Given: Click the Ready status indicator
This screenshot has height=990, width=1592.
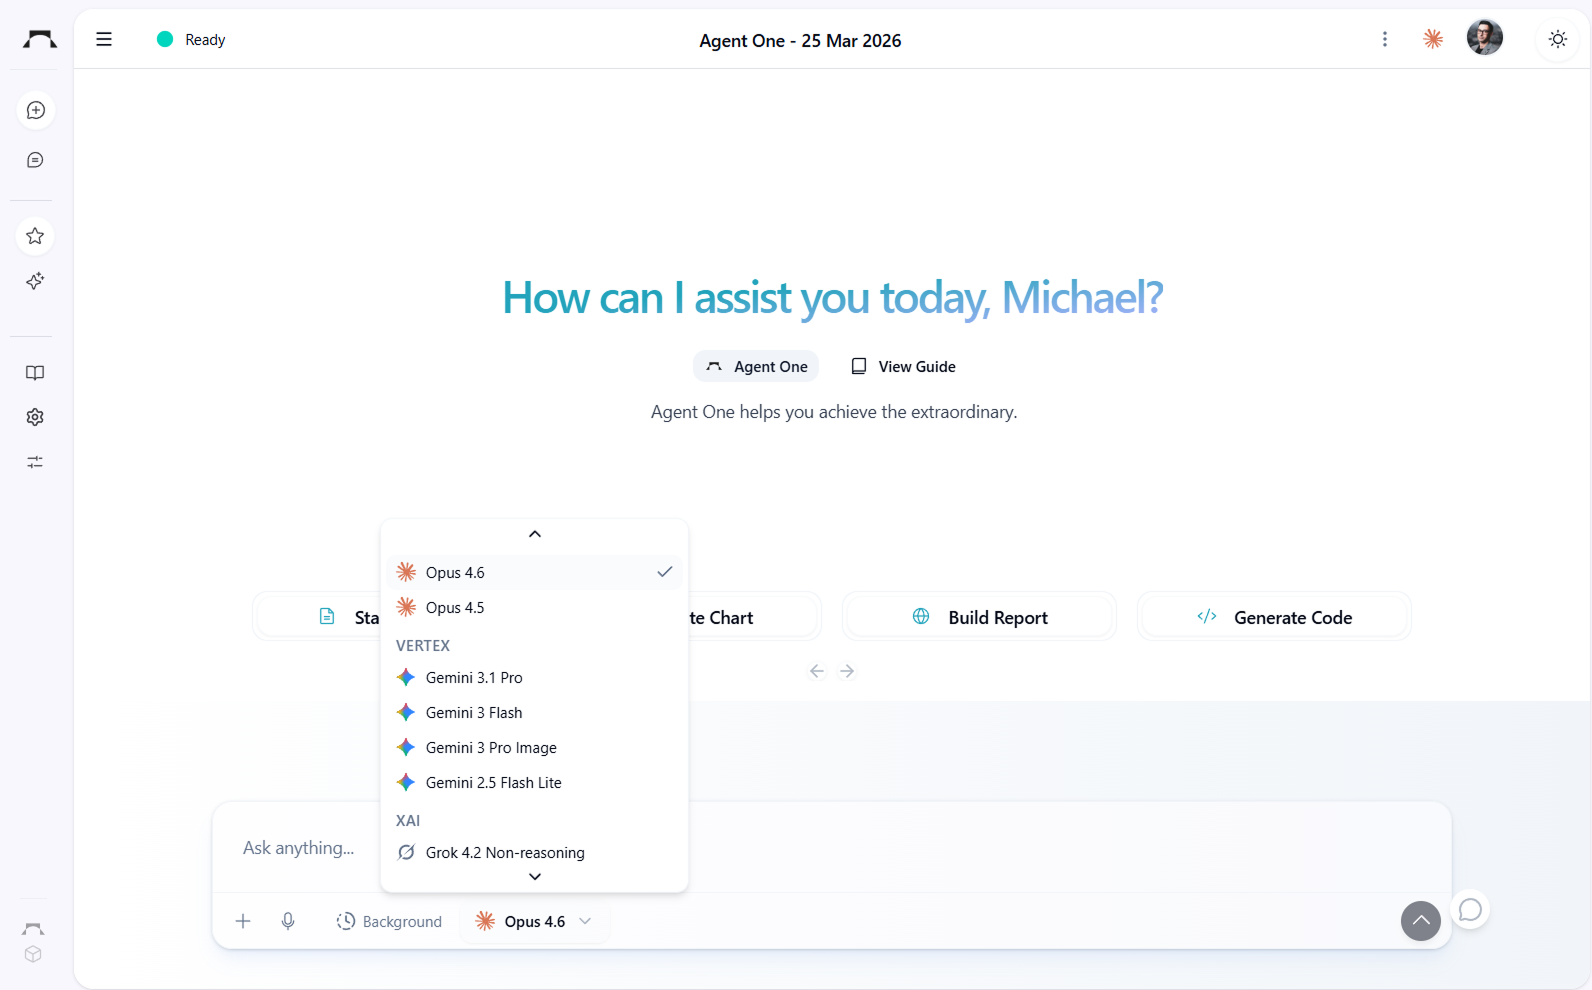Looking at the screenshot, I should [191, 39].
